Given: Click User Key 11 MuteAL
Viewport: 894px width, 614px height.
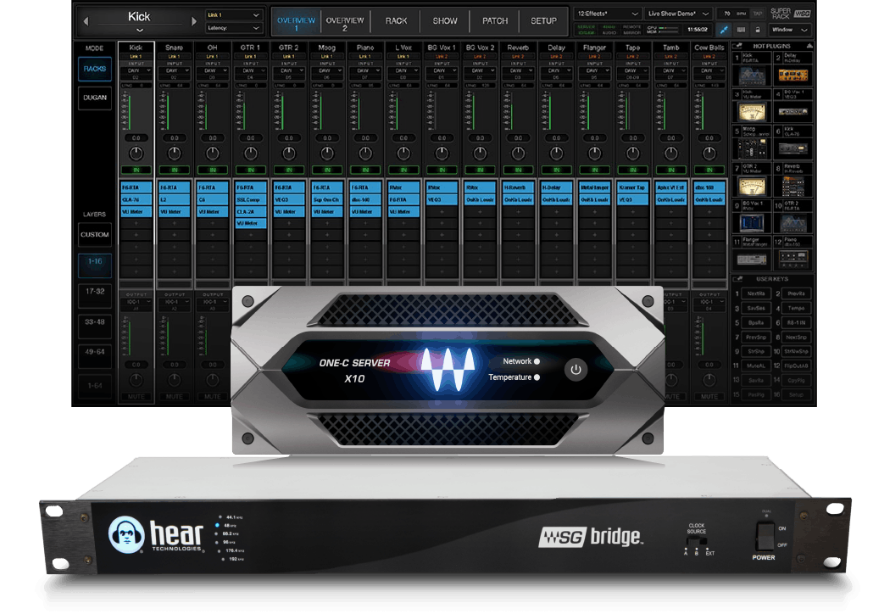Looking at the screenshot, I should pyautogui.click(x=755, y=366).
